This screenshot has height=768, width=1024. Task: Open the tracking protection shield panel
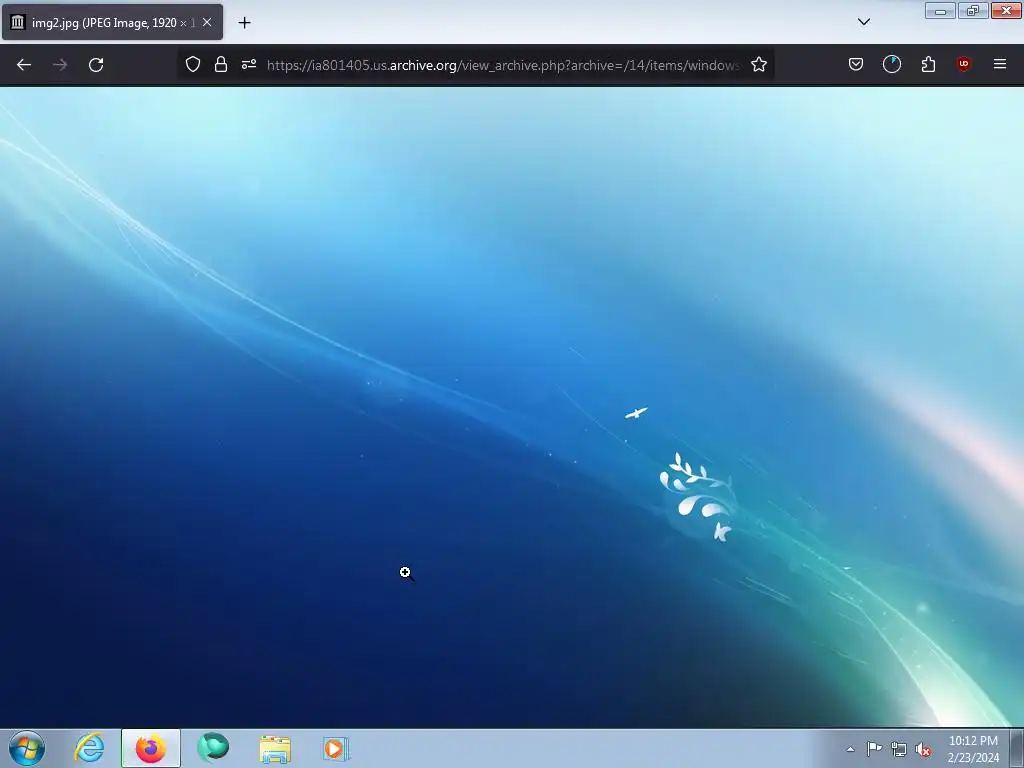193,64
